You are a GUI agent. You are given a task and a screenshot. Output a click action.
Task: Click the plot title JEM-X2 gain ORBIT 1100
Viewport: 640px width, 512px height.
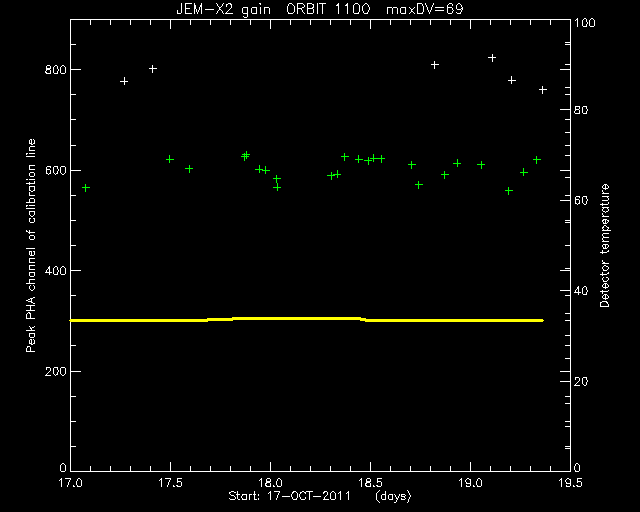click(273, 9)
